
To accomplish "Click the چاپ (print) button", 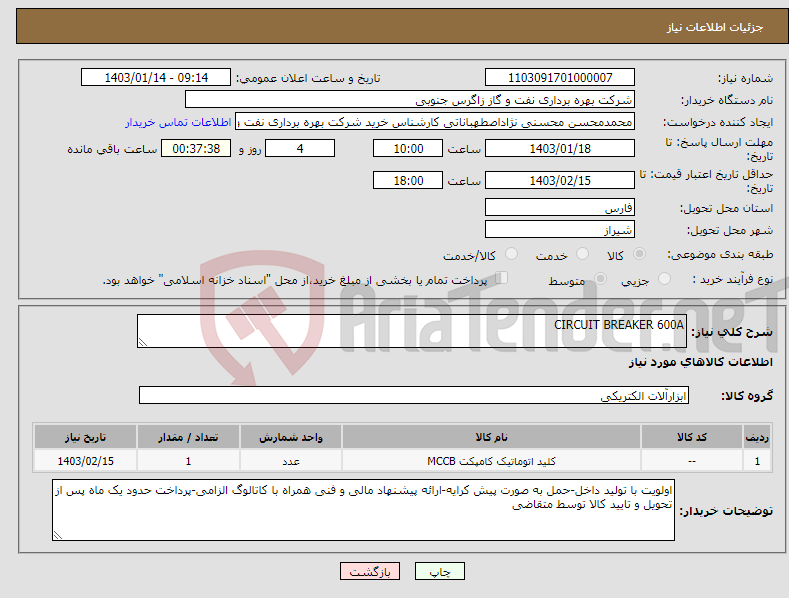I will [x=439, y=571].
